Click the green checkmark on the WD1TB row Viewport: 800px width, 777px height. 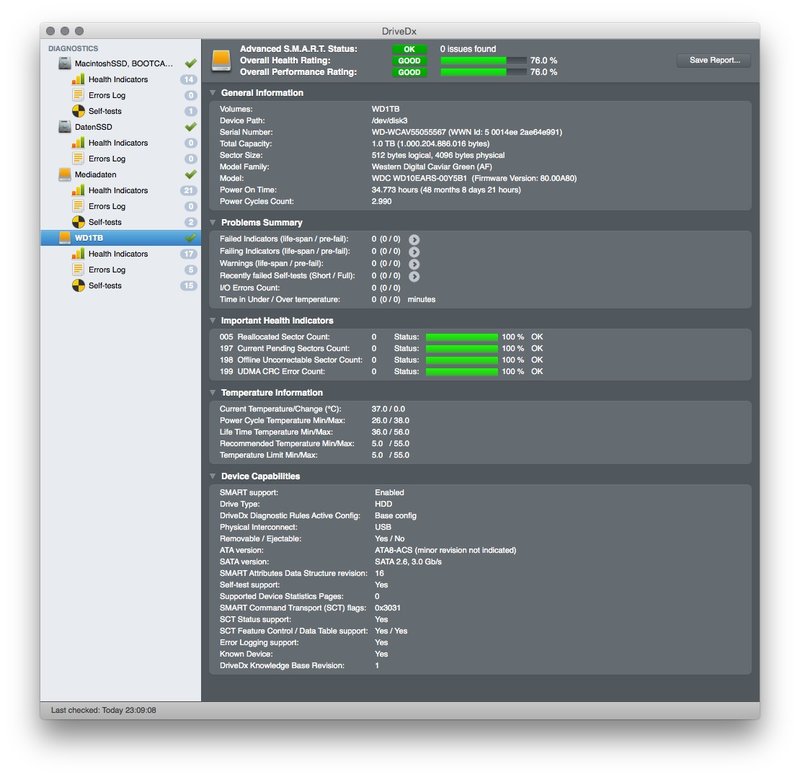pos(191,238)
